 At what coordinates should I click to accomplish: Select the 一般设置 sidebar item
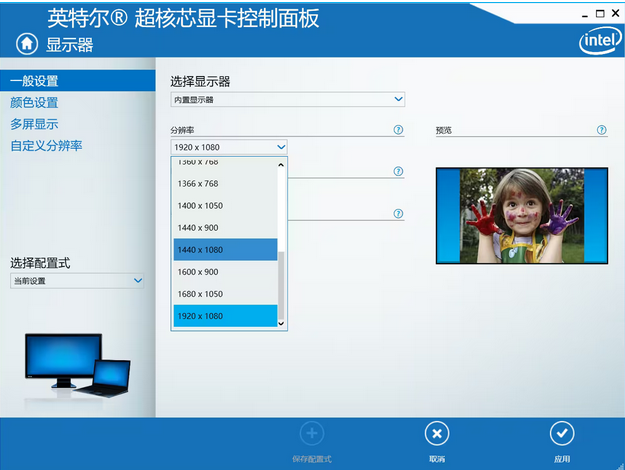(x=35, y=81)
